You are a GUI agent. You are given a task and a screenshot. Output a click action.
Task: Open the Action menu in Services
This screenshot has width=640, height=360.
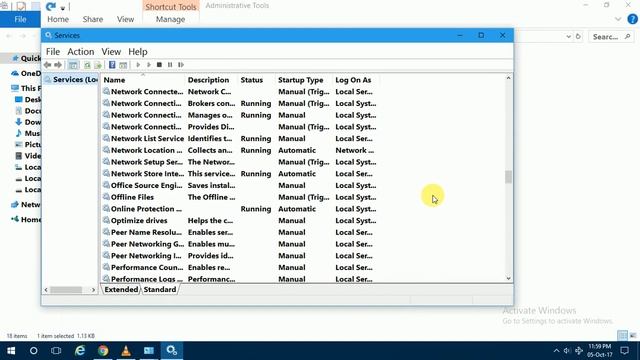coord(80,52)
